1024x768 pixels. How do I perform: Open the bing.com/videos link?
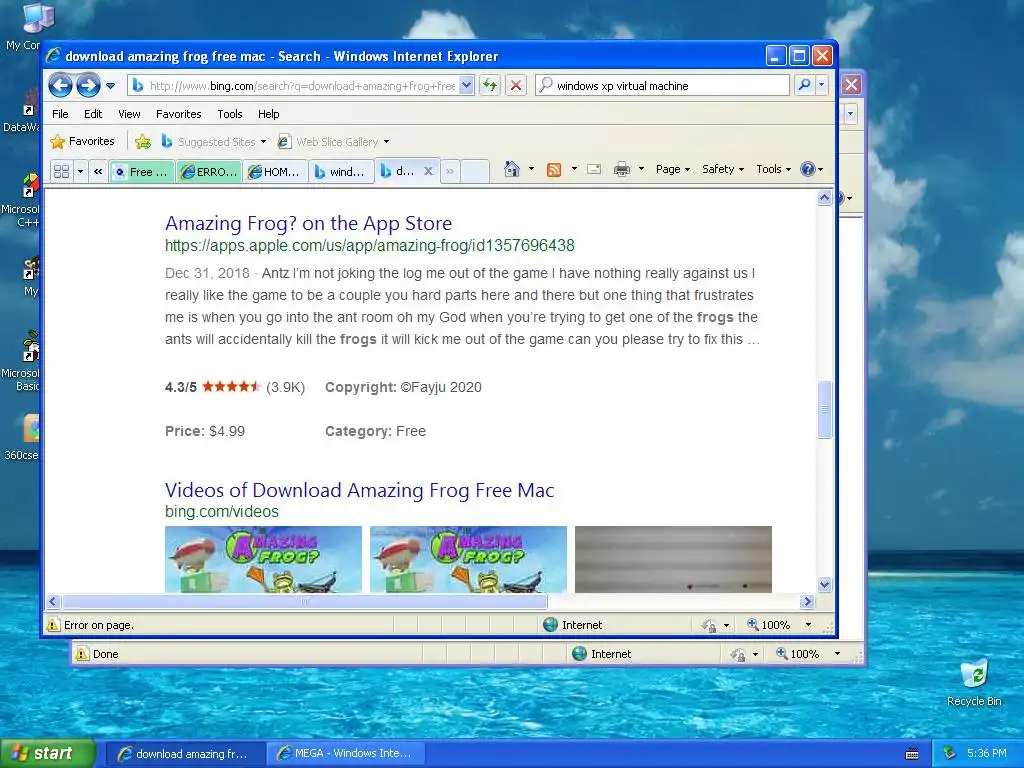pos(221,512)
